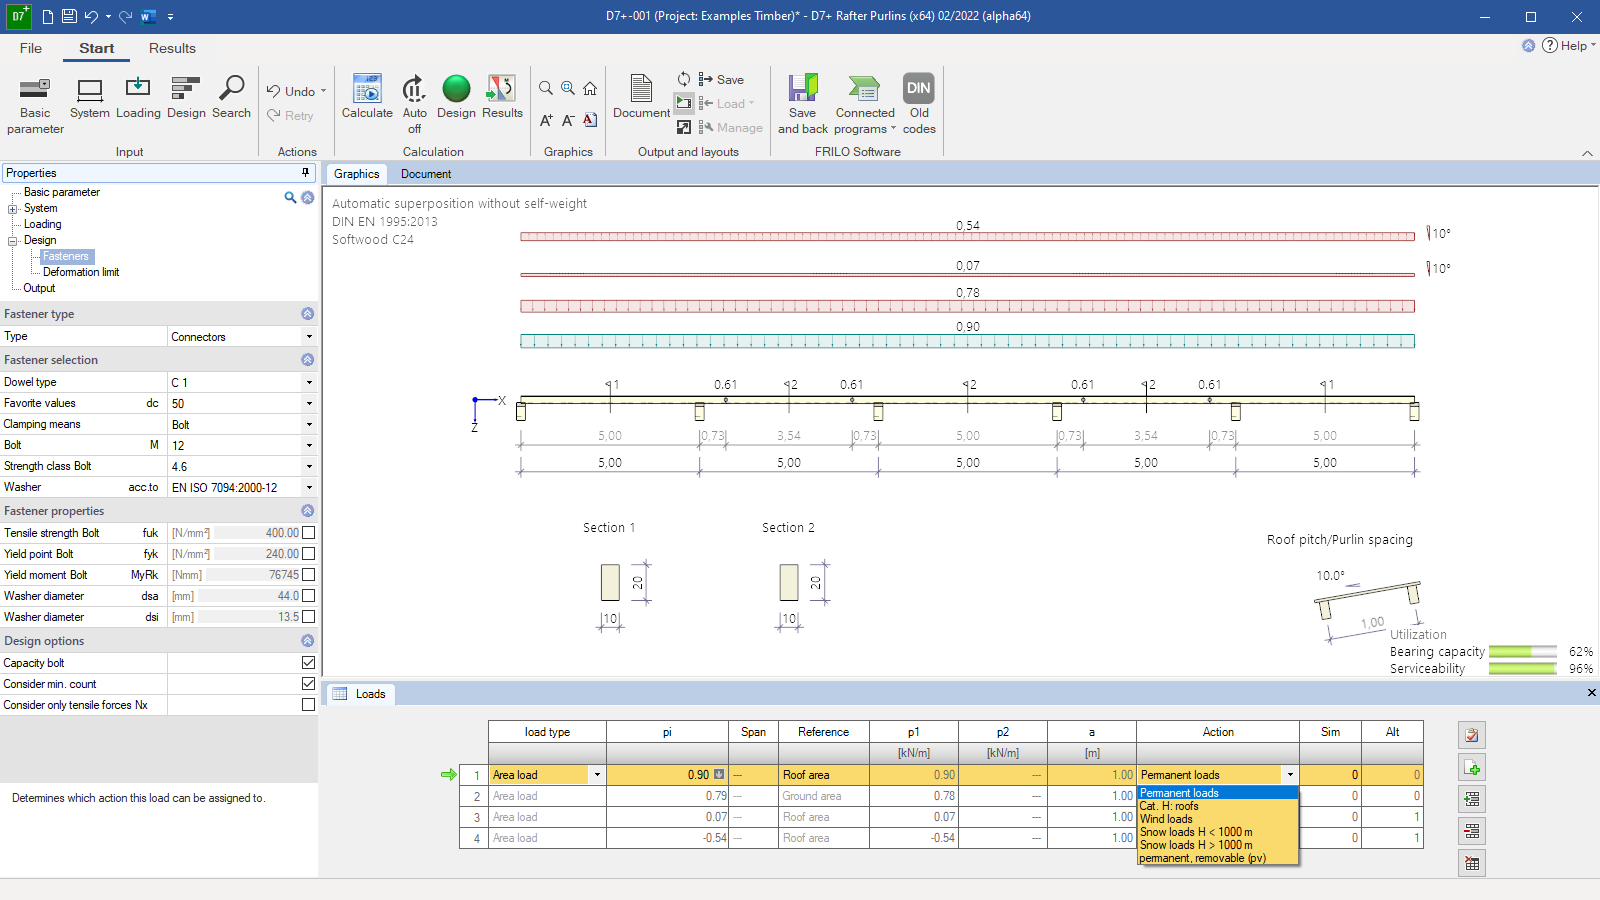Open the Clamping means dropdown
The image size is (1600, 900).
(x=309, y=424)
